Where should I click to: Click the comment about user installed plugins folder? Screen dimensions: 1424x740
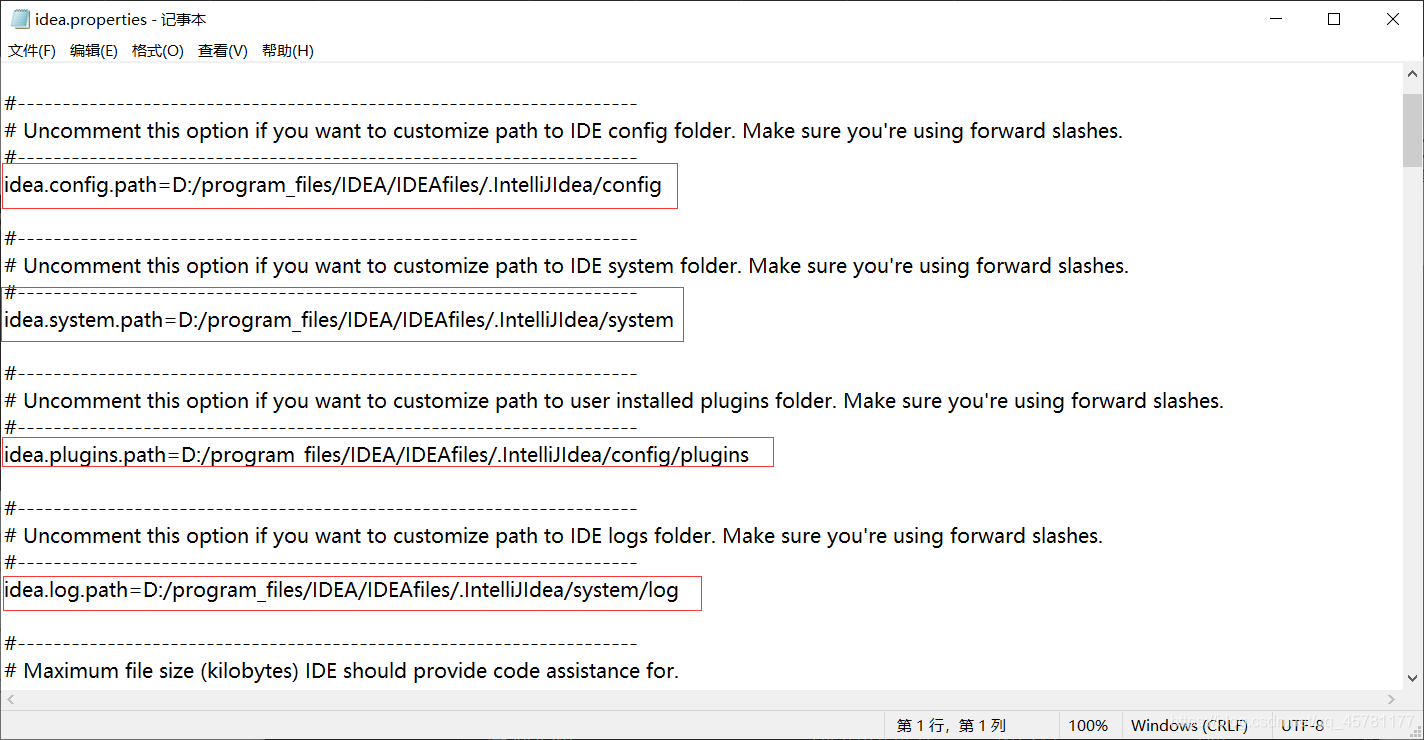614,401
